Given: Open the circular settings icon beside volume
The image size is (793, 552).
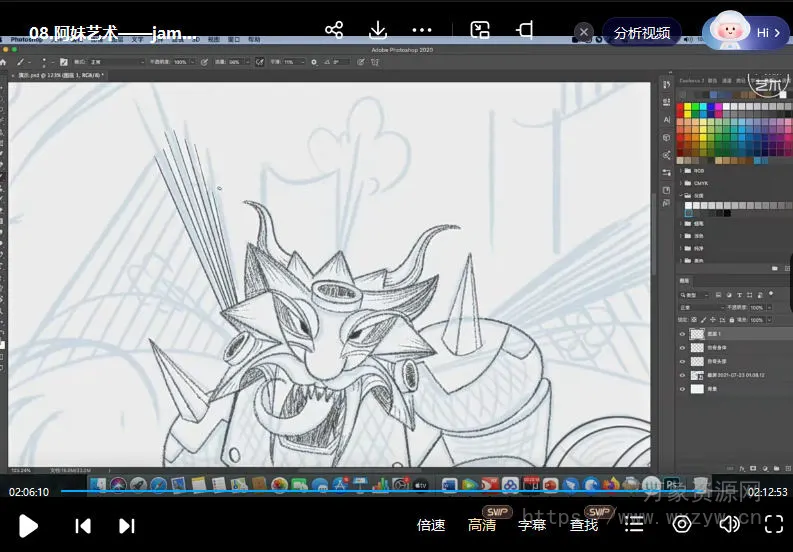Looking at the screenshot, I should [x=682, y=524].
